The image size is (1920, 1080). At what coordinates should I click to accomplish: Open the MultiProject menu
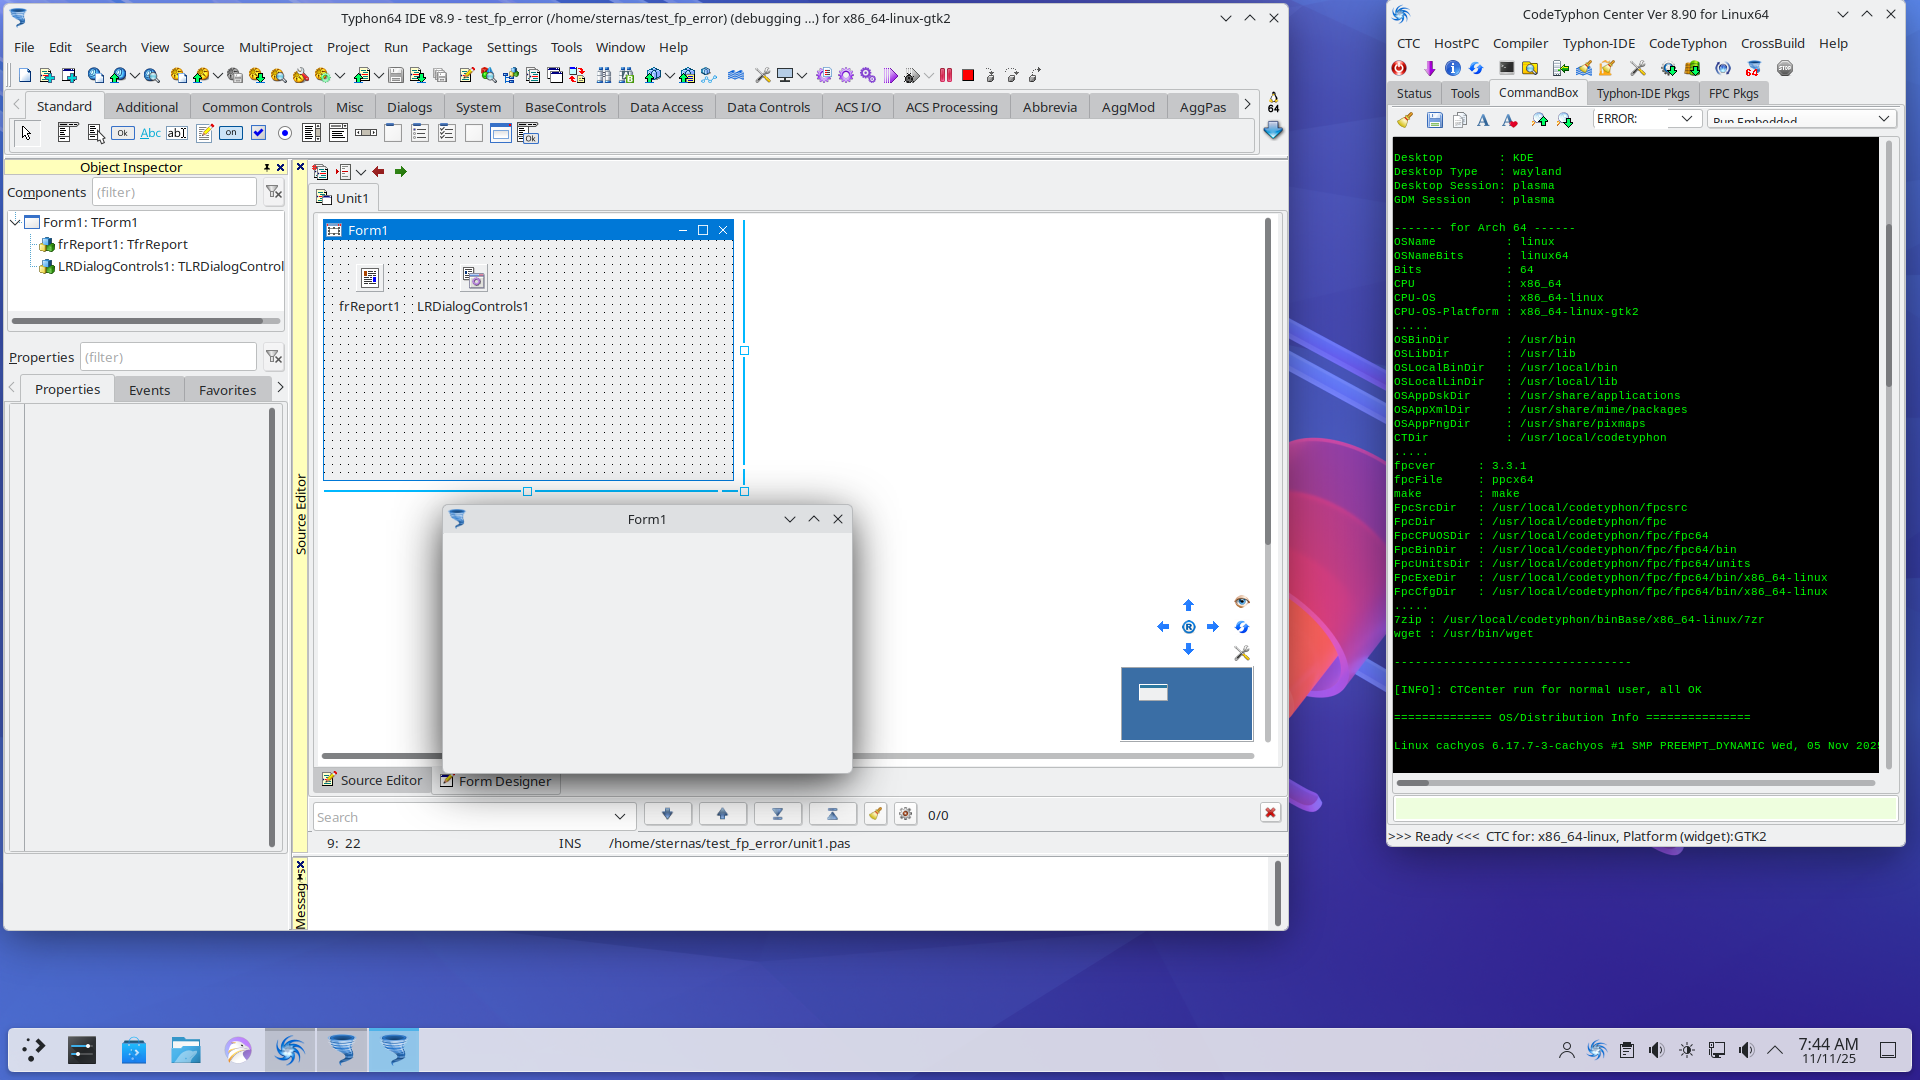click(x=275, y=47)
